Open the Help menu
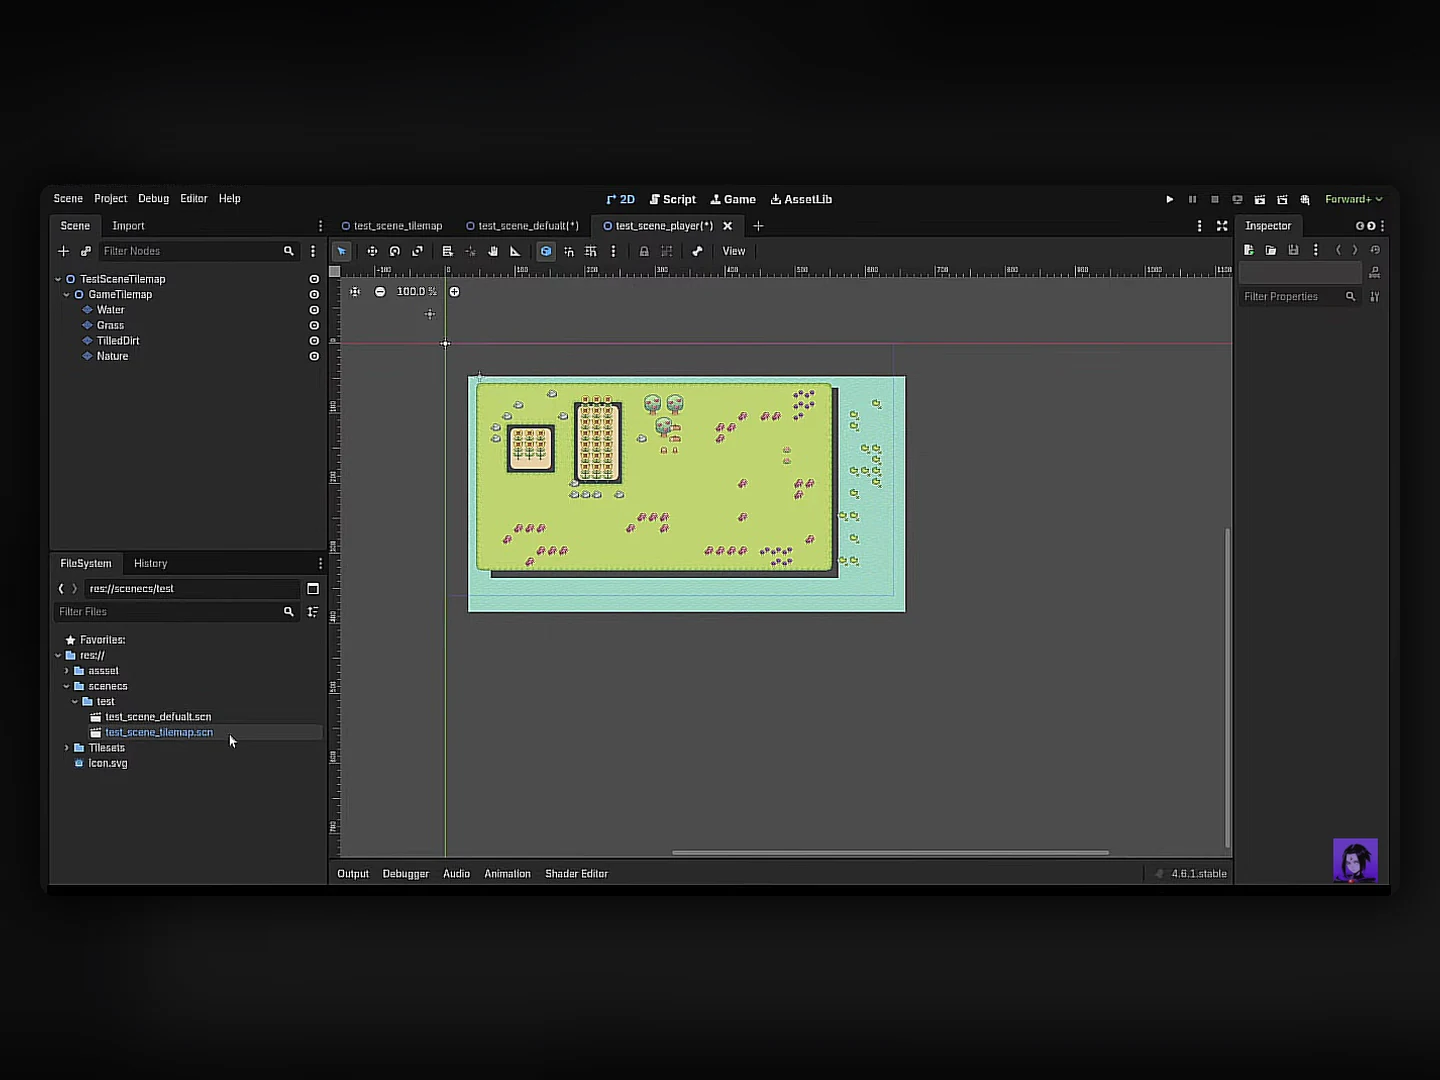The height and width of the screenshot is (1080, 1440). click(x=229, y=198)
